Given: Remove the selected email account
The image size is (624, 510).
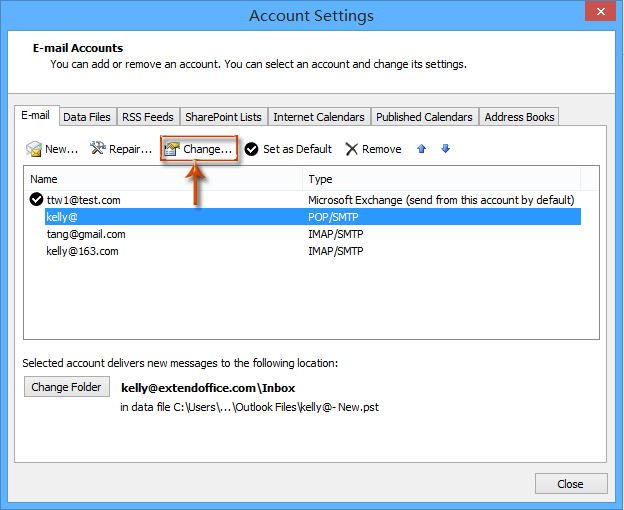Looking at the screenshot, I should coord(373,149).
